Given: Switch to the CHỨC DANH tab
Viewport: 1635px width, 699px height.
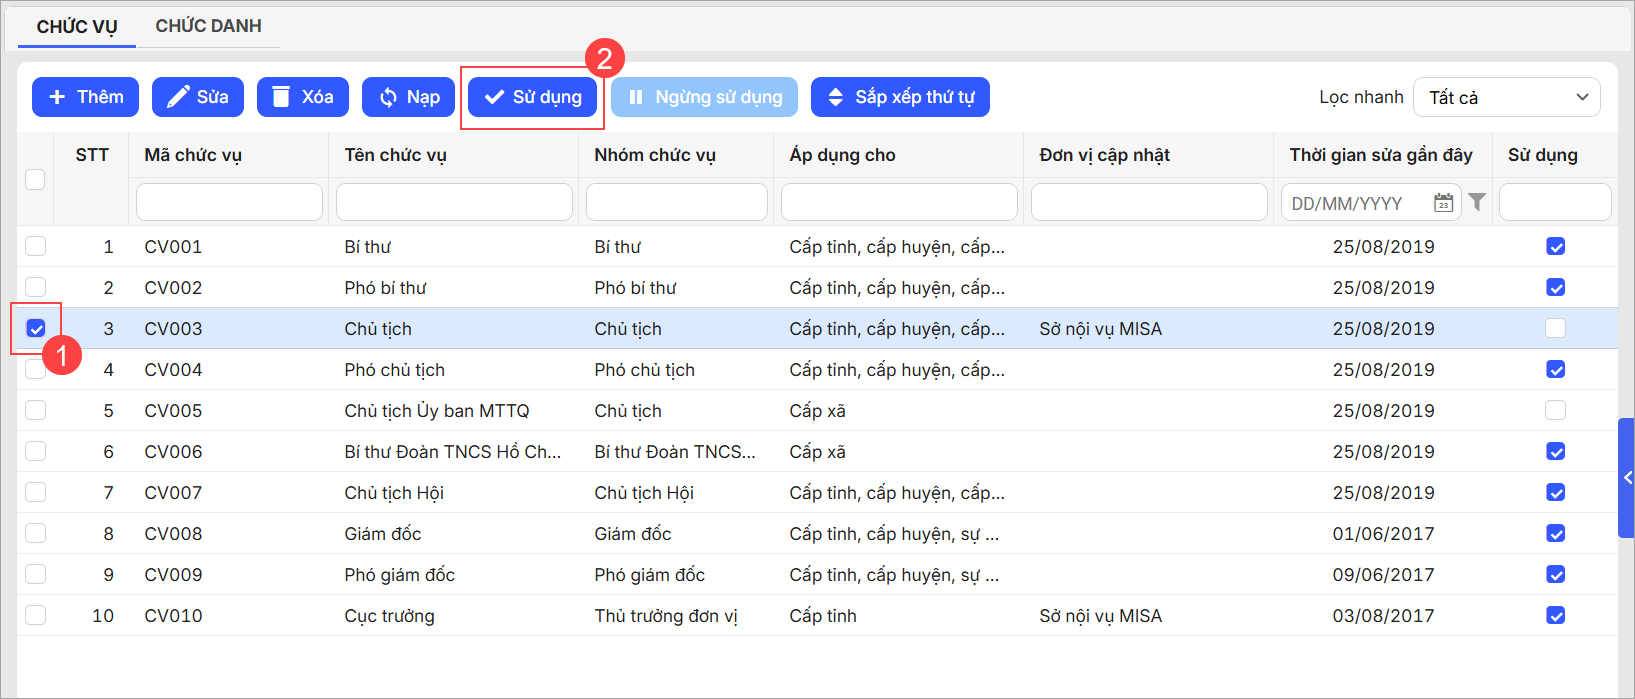Looking at the screenshot, I should [208, 26].
